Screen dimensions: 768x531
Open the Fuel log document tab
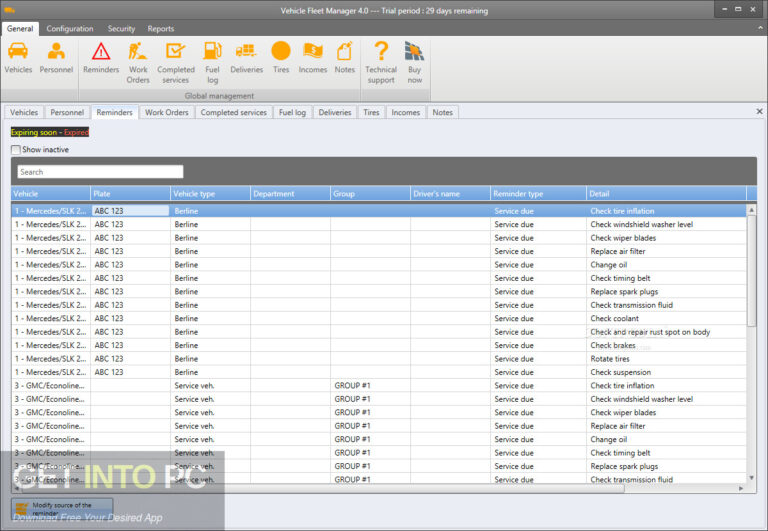(x=292, y=112)
